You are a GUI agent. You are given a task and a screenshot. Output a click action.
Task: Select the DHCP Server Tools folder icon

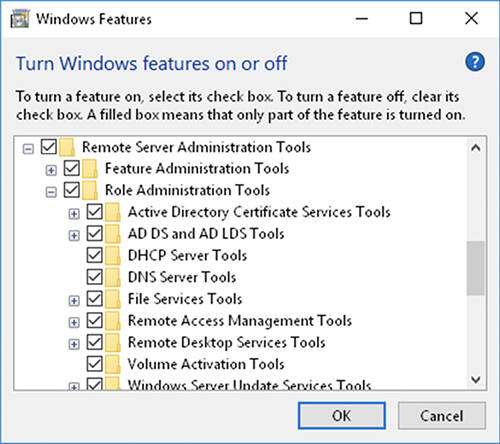click(113, 256)
